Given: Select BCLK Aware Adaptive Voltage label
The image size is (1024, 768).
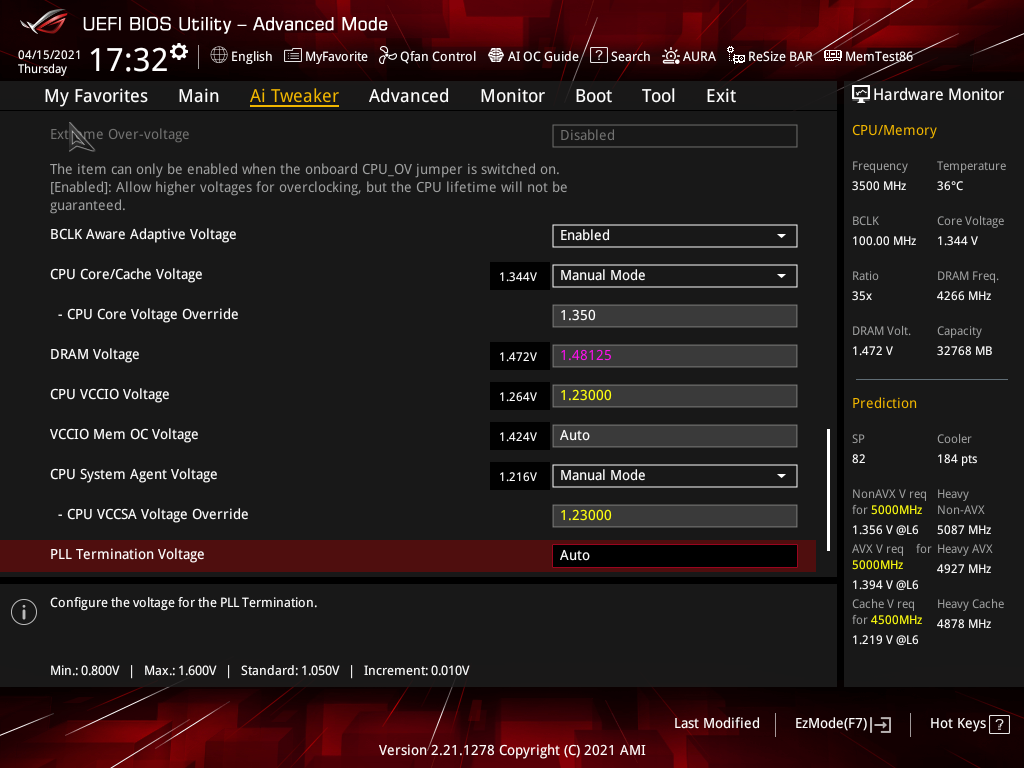Looking at the screenshot, I should (x=143, y=234).
